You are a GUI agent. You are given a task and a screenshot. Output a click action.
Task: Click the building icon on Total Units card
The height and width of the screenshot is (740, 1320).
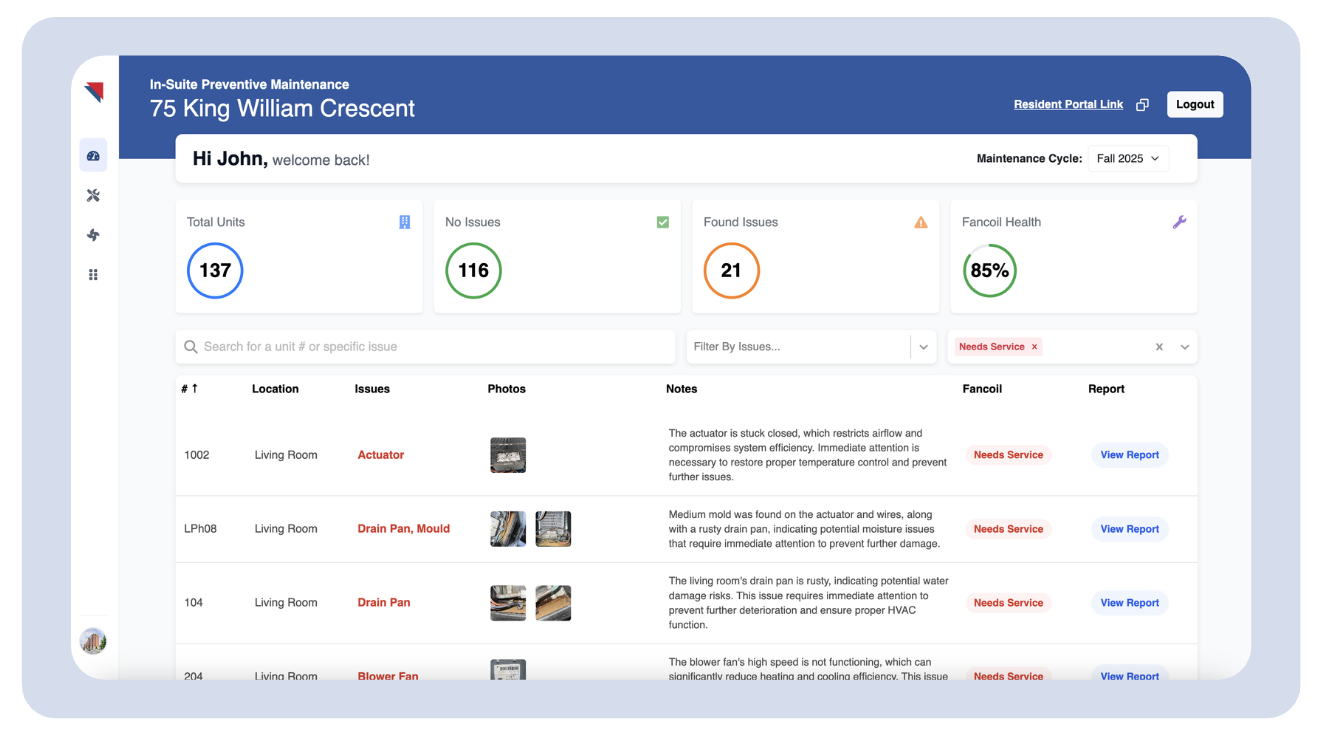tap(404, 221)
